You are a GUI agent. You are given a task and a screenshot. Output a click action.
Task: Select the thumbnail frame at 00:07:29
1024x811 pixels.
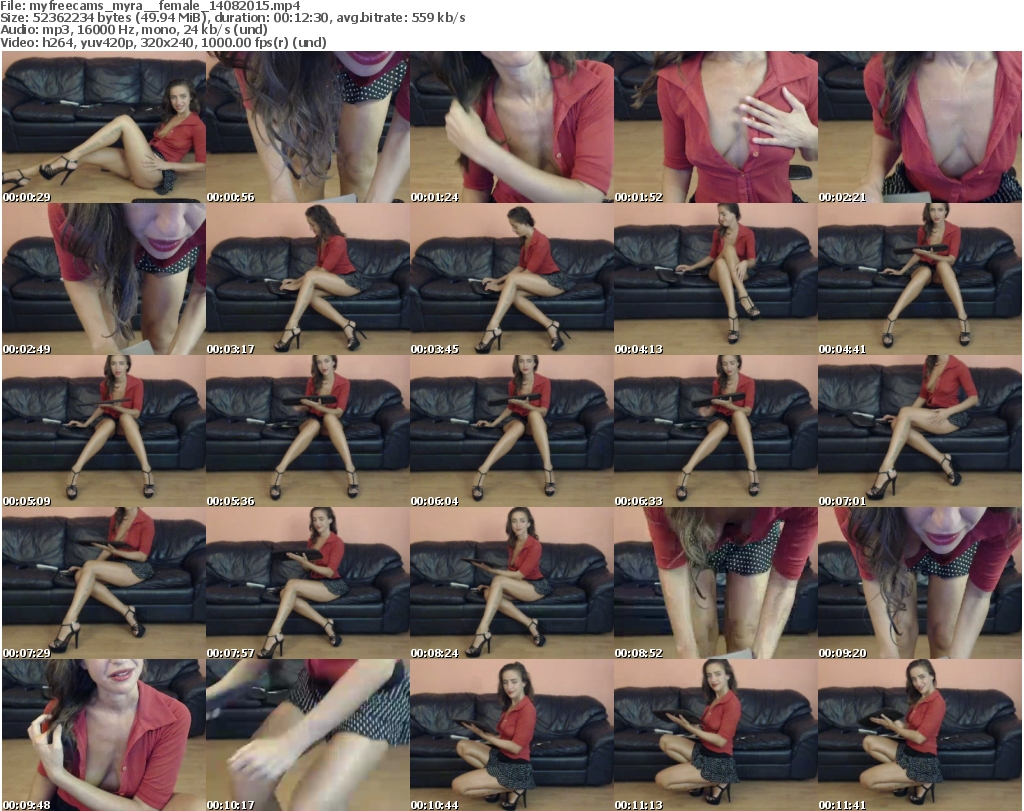click(x=104, y=583)
